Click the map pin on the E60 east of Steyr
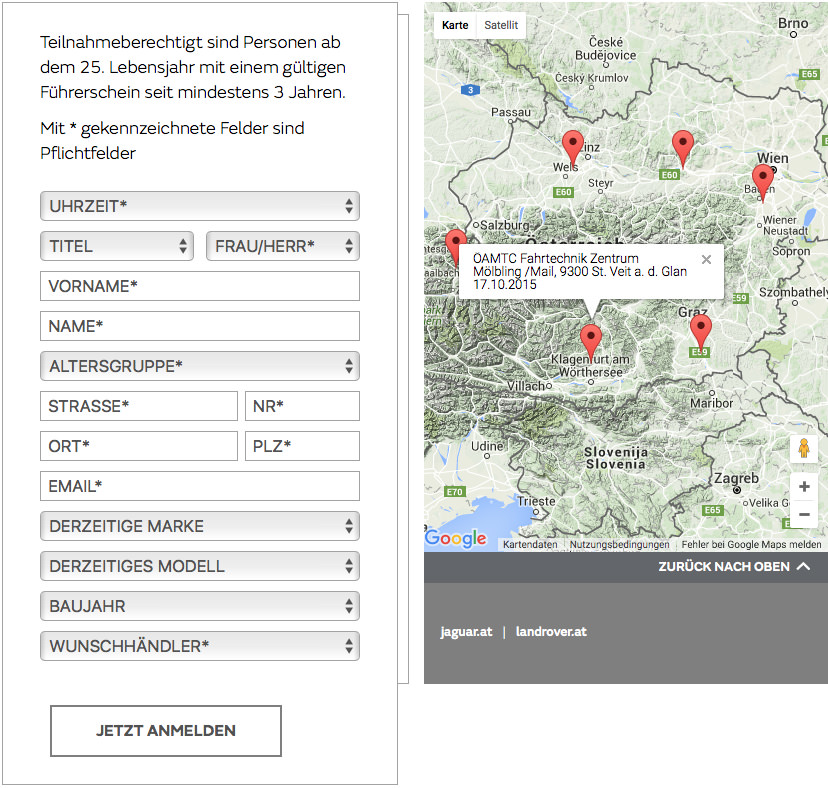The height and width of the screenshot is (788, 828). tap(682, 148)
